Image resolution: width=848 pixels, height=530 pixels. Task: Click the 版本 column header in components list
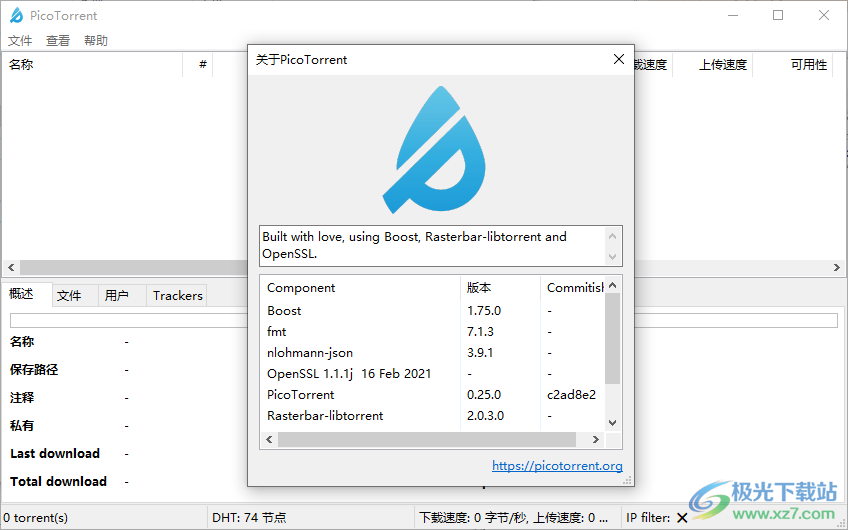pos(500,288)
